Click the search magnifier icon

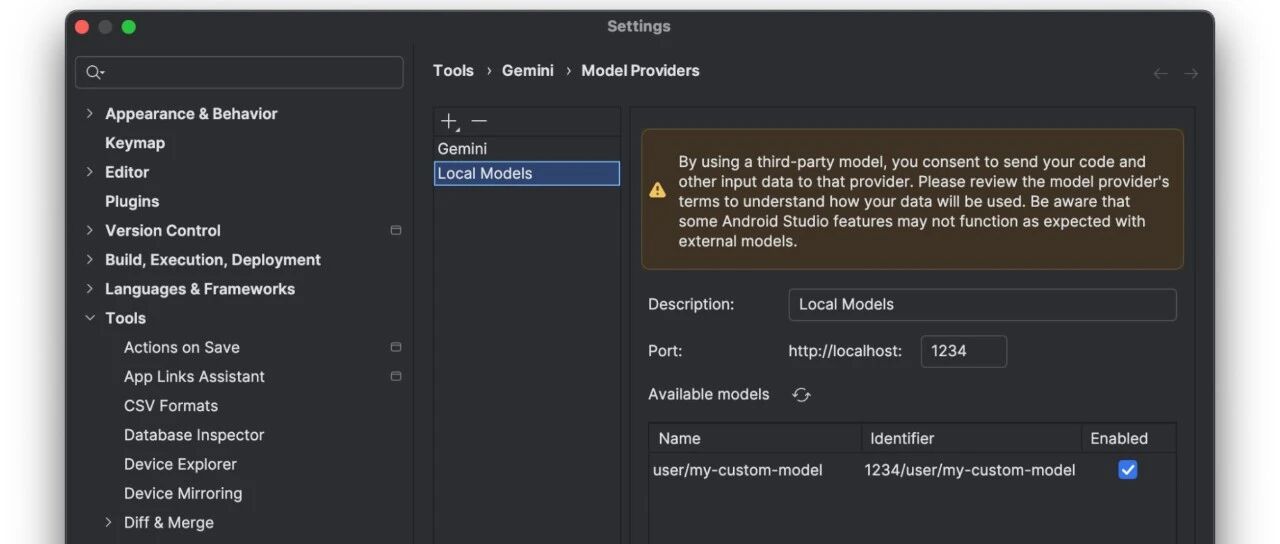tap(95, 72)
